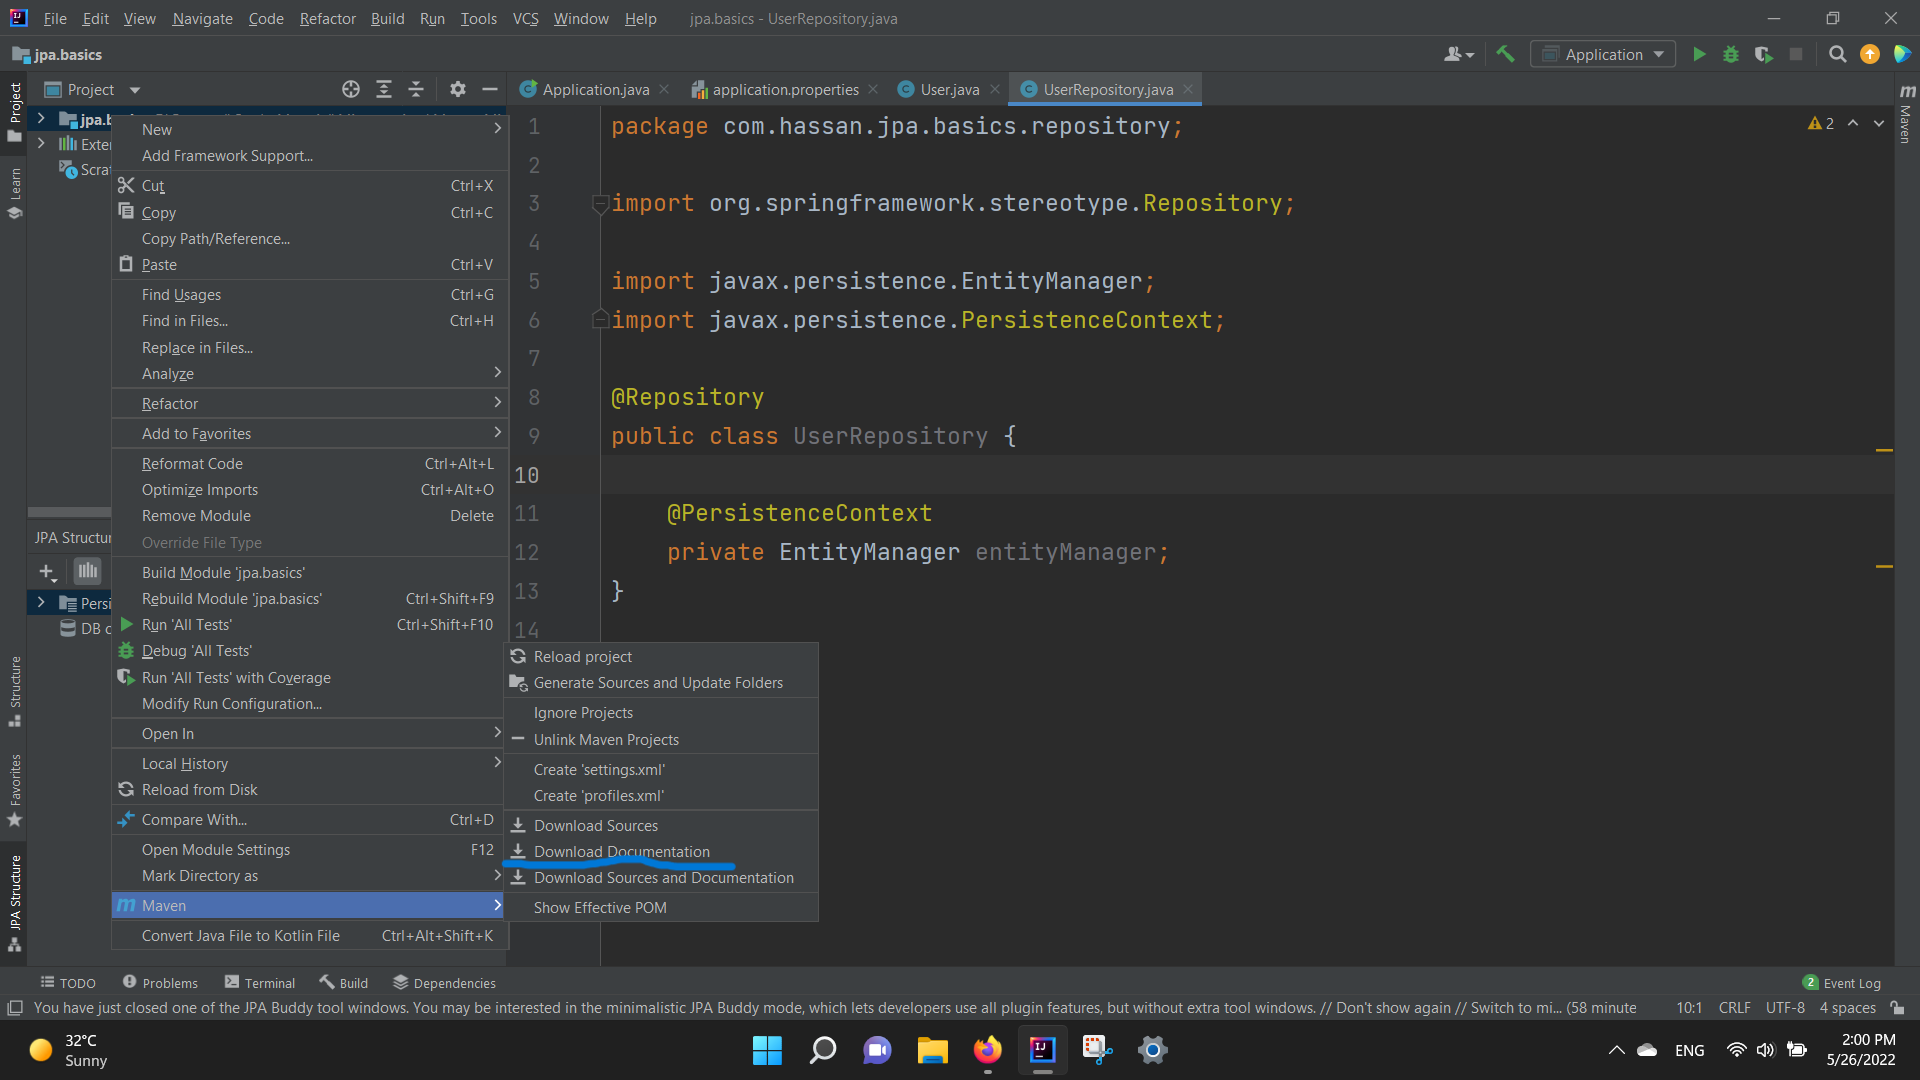Show hidden system tray icons

(1616, 1050)
